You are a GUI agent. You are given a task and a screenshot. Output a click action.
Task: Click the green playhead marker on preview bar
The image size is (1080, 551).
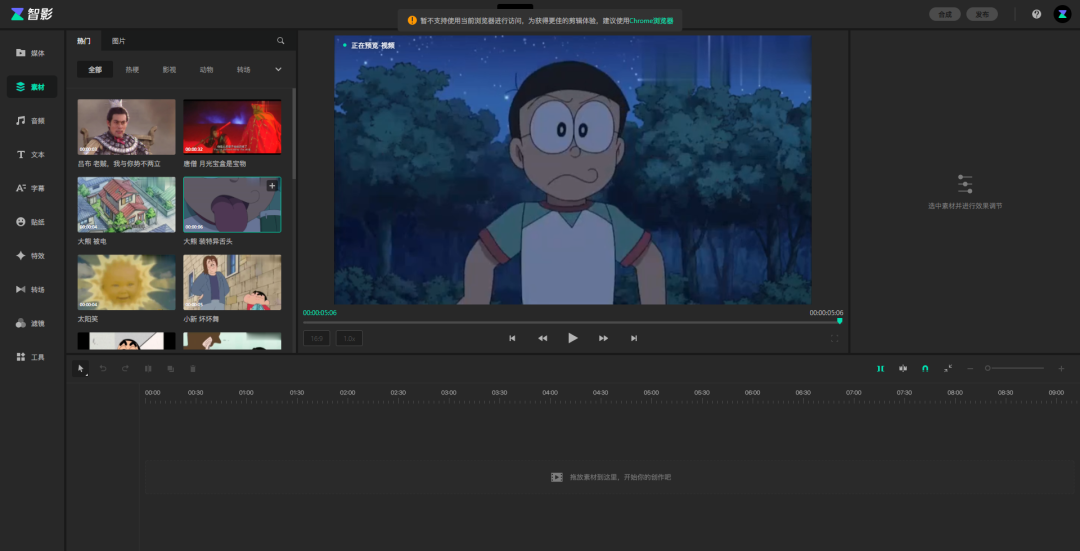coord(840,321)
